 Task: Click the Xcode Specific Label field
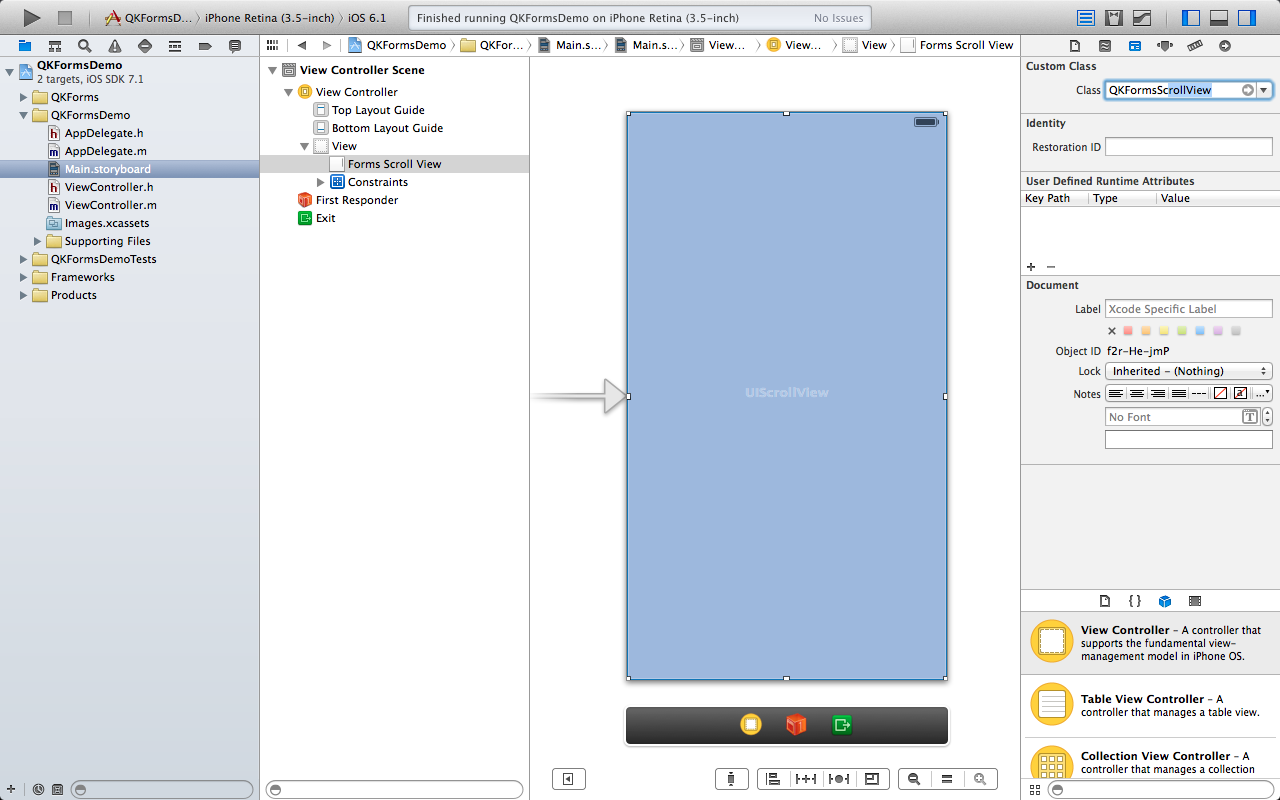click(x=1188, y=309)
